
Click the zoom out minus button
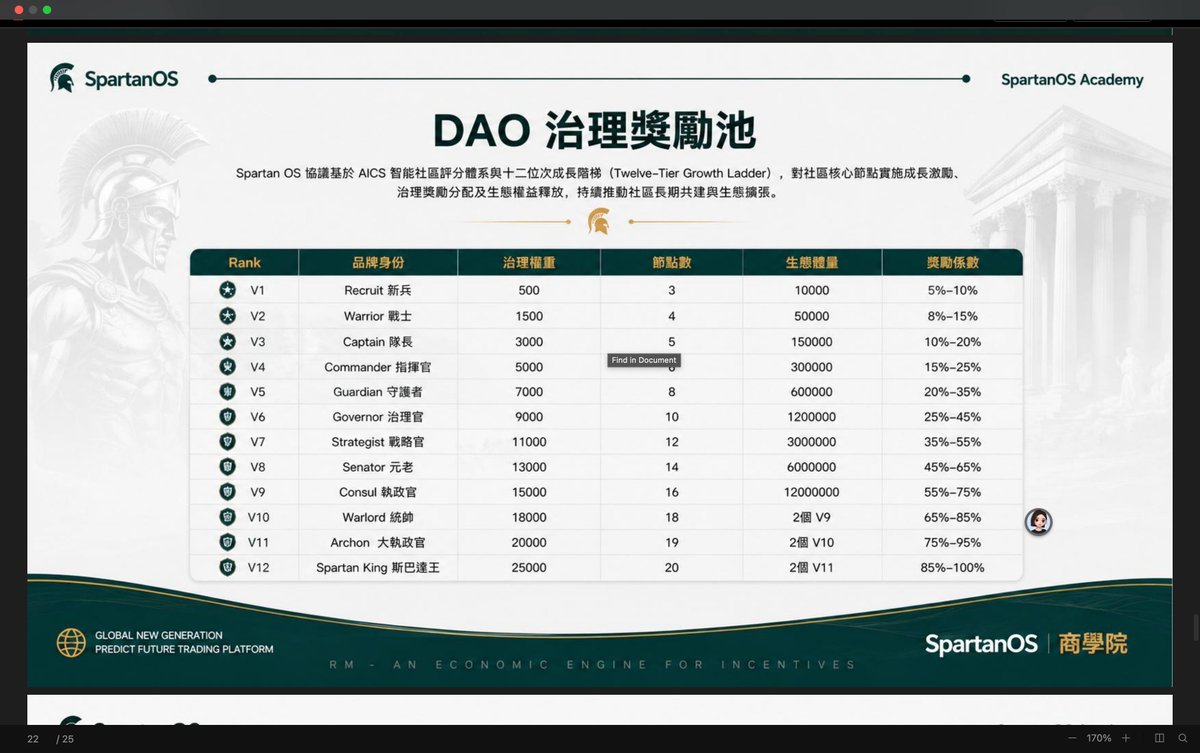point(1072,738)
